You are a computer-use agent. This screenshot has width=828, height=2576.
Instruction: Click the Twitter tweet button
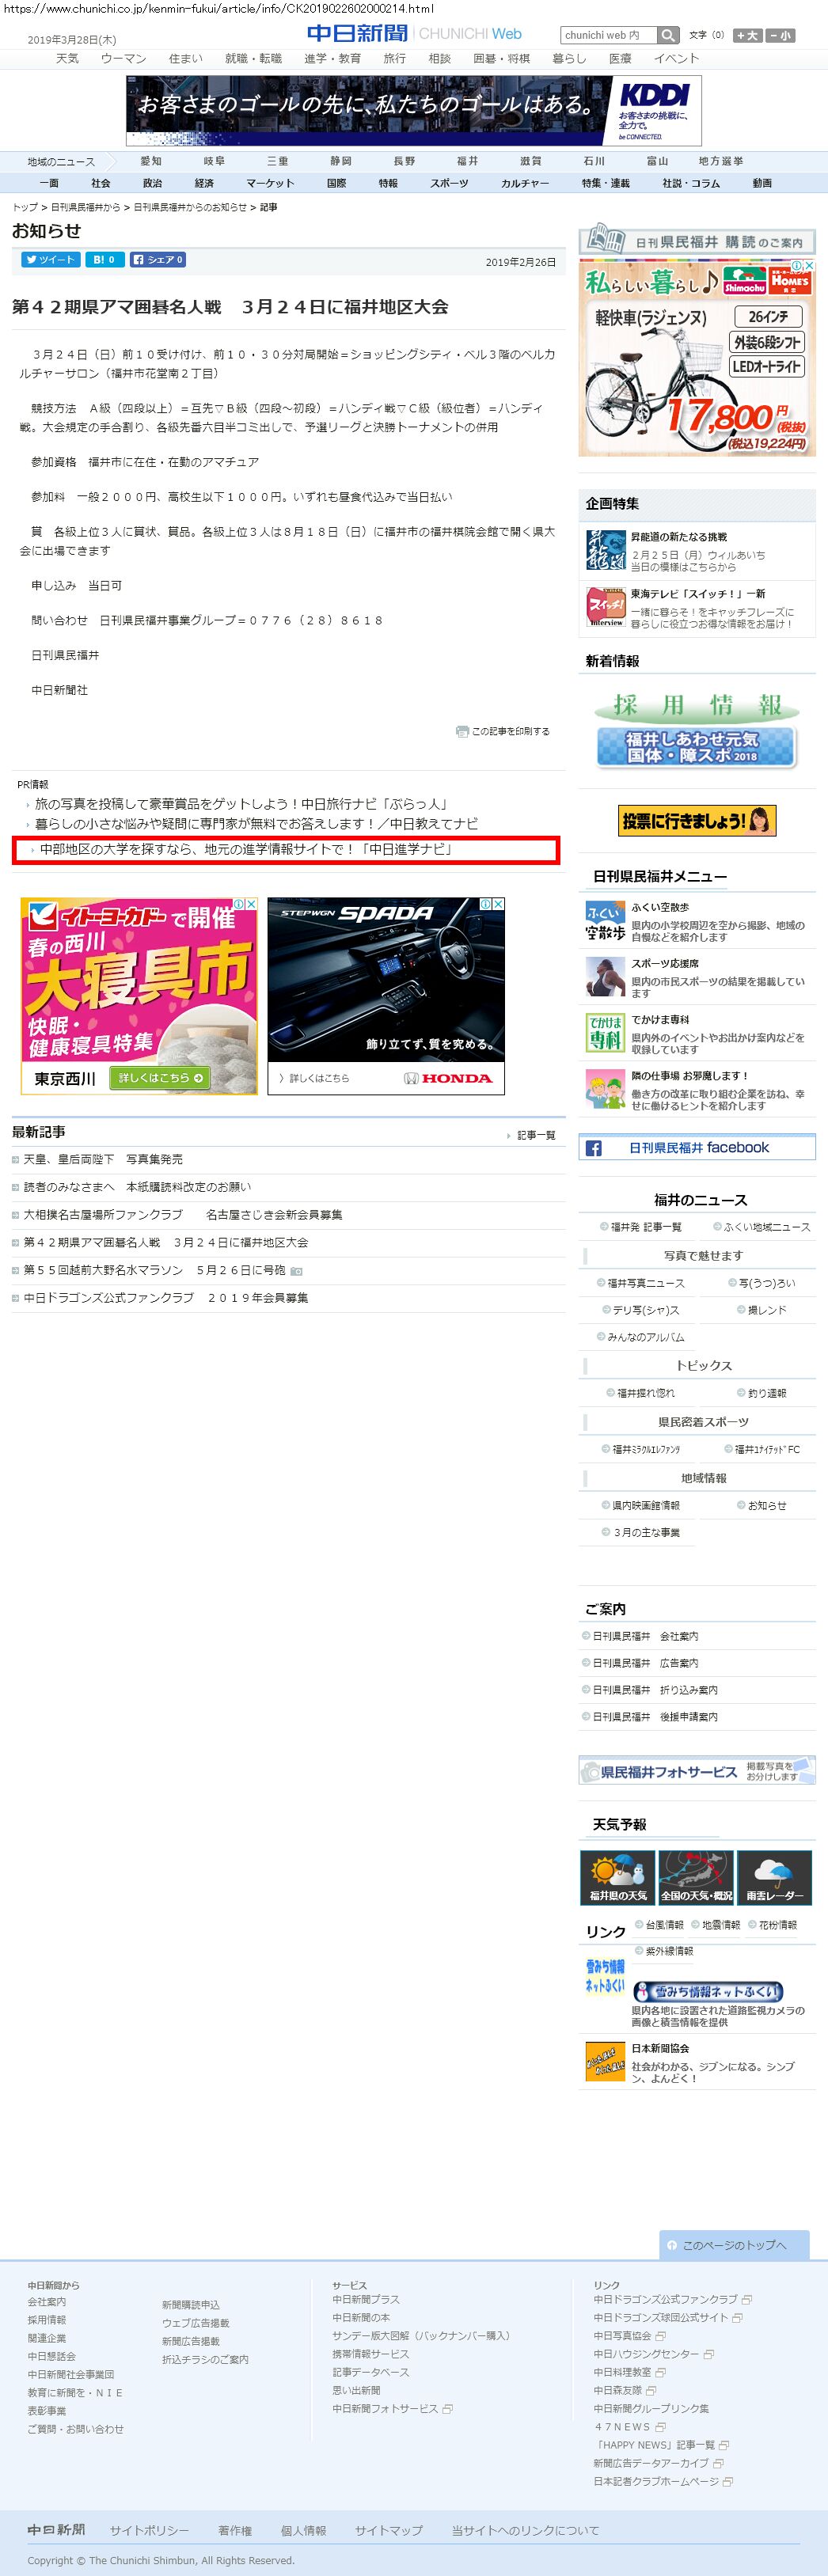click(x=51, y=260)
